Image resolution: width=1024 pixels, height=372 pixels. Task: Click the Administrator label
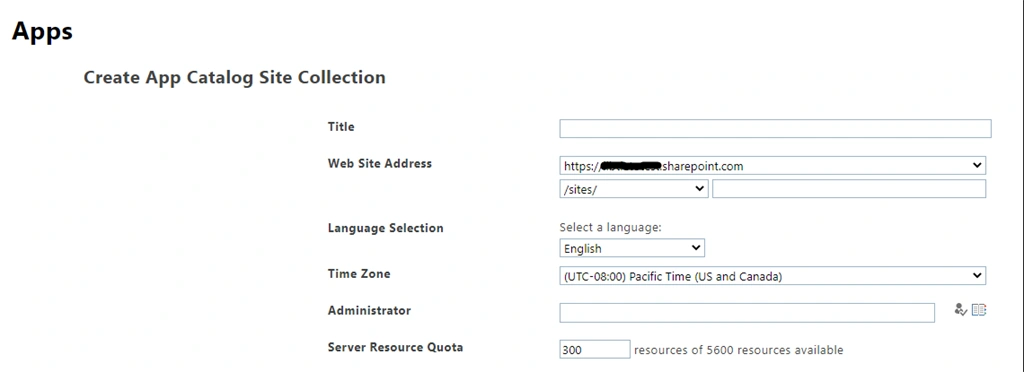click(369, 310)
